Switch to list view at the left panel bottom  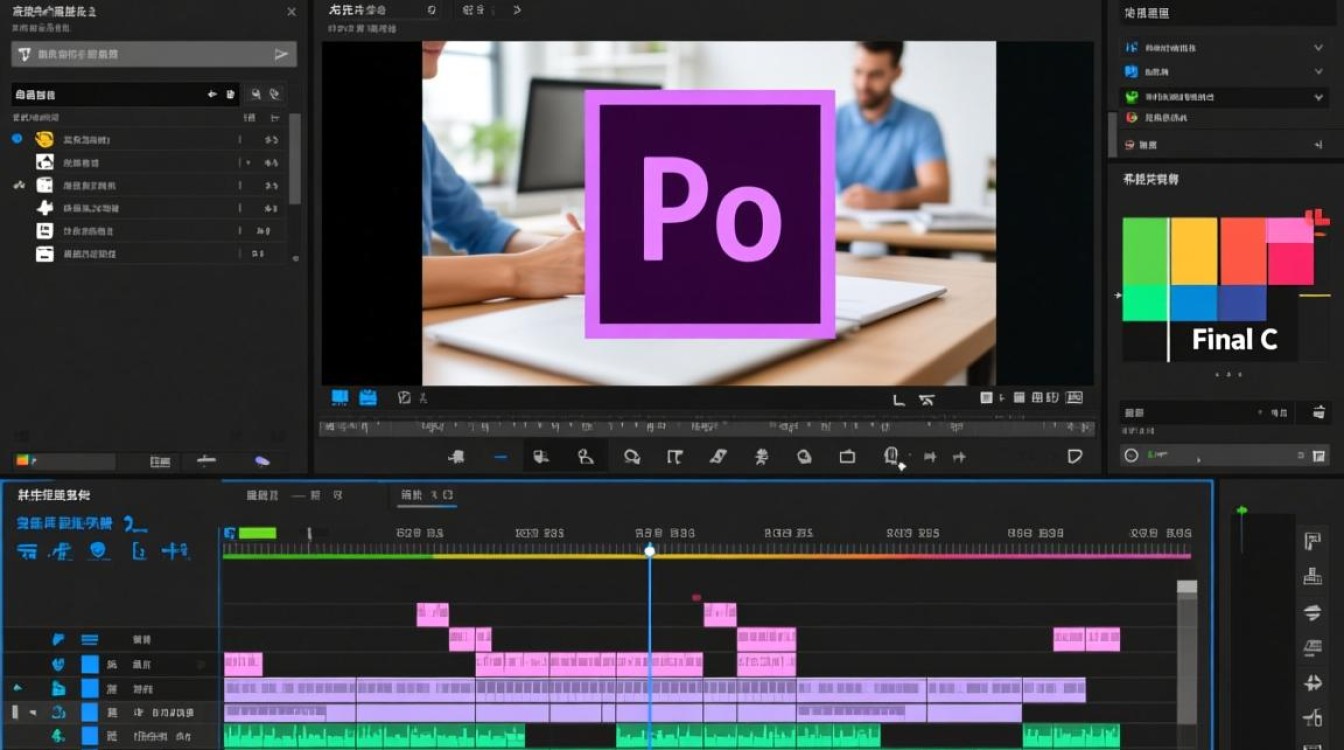pos(160,461)
